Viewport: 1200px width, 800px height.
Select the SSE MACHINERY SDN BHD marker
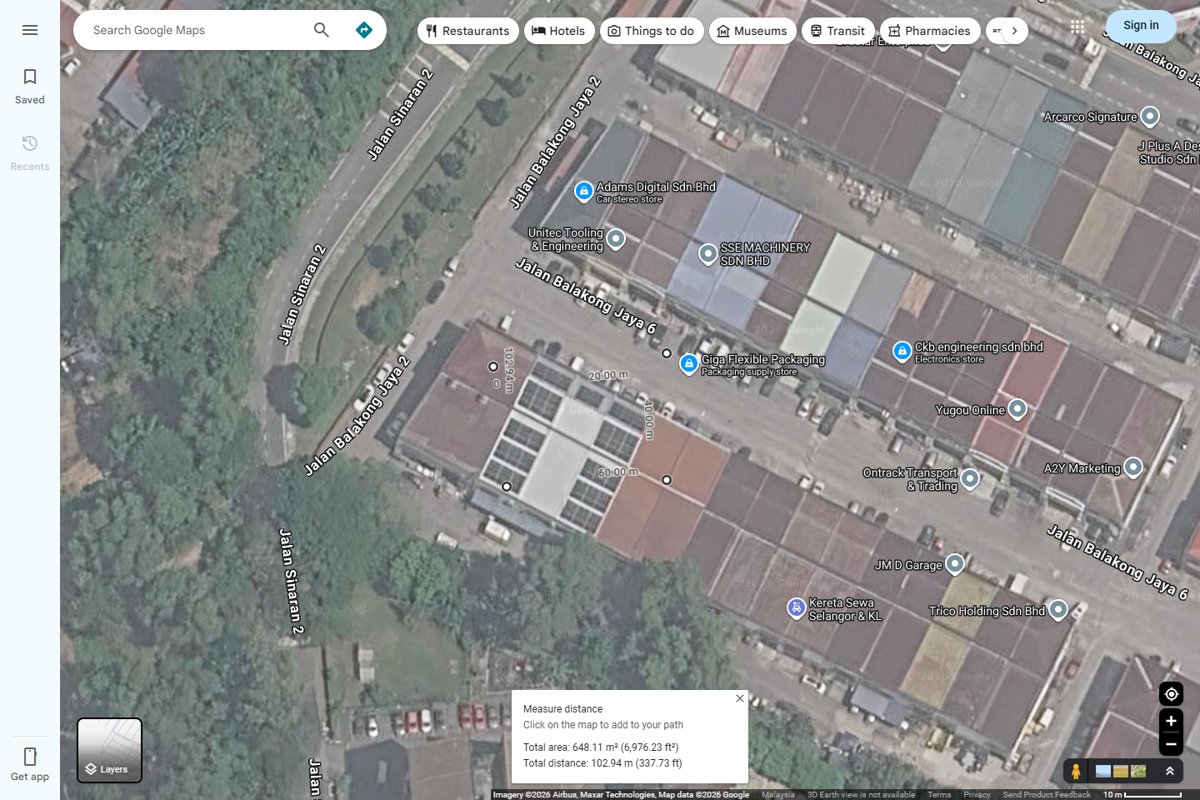click(708, 253)
